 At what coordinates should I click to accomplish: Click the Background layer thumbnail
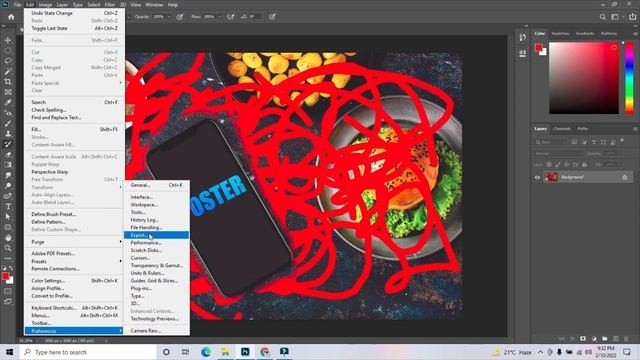pos(551,177)
